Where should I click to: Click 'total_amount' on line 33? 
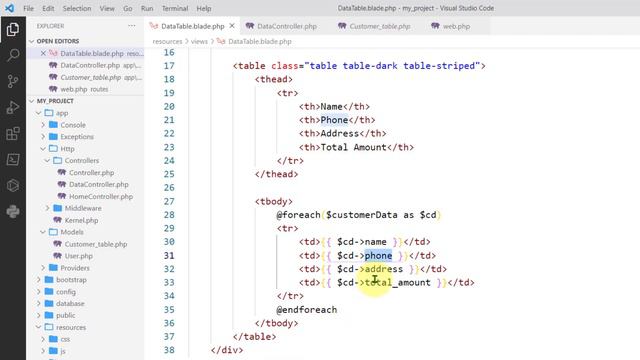[397, 282]
